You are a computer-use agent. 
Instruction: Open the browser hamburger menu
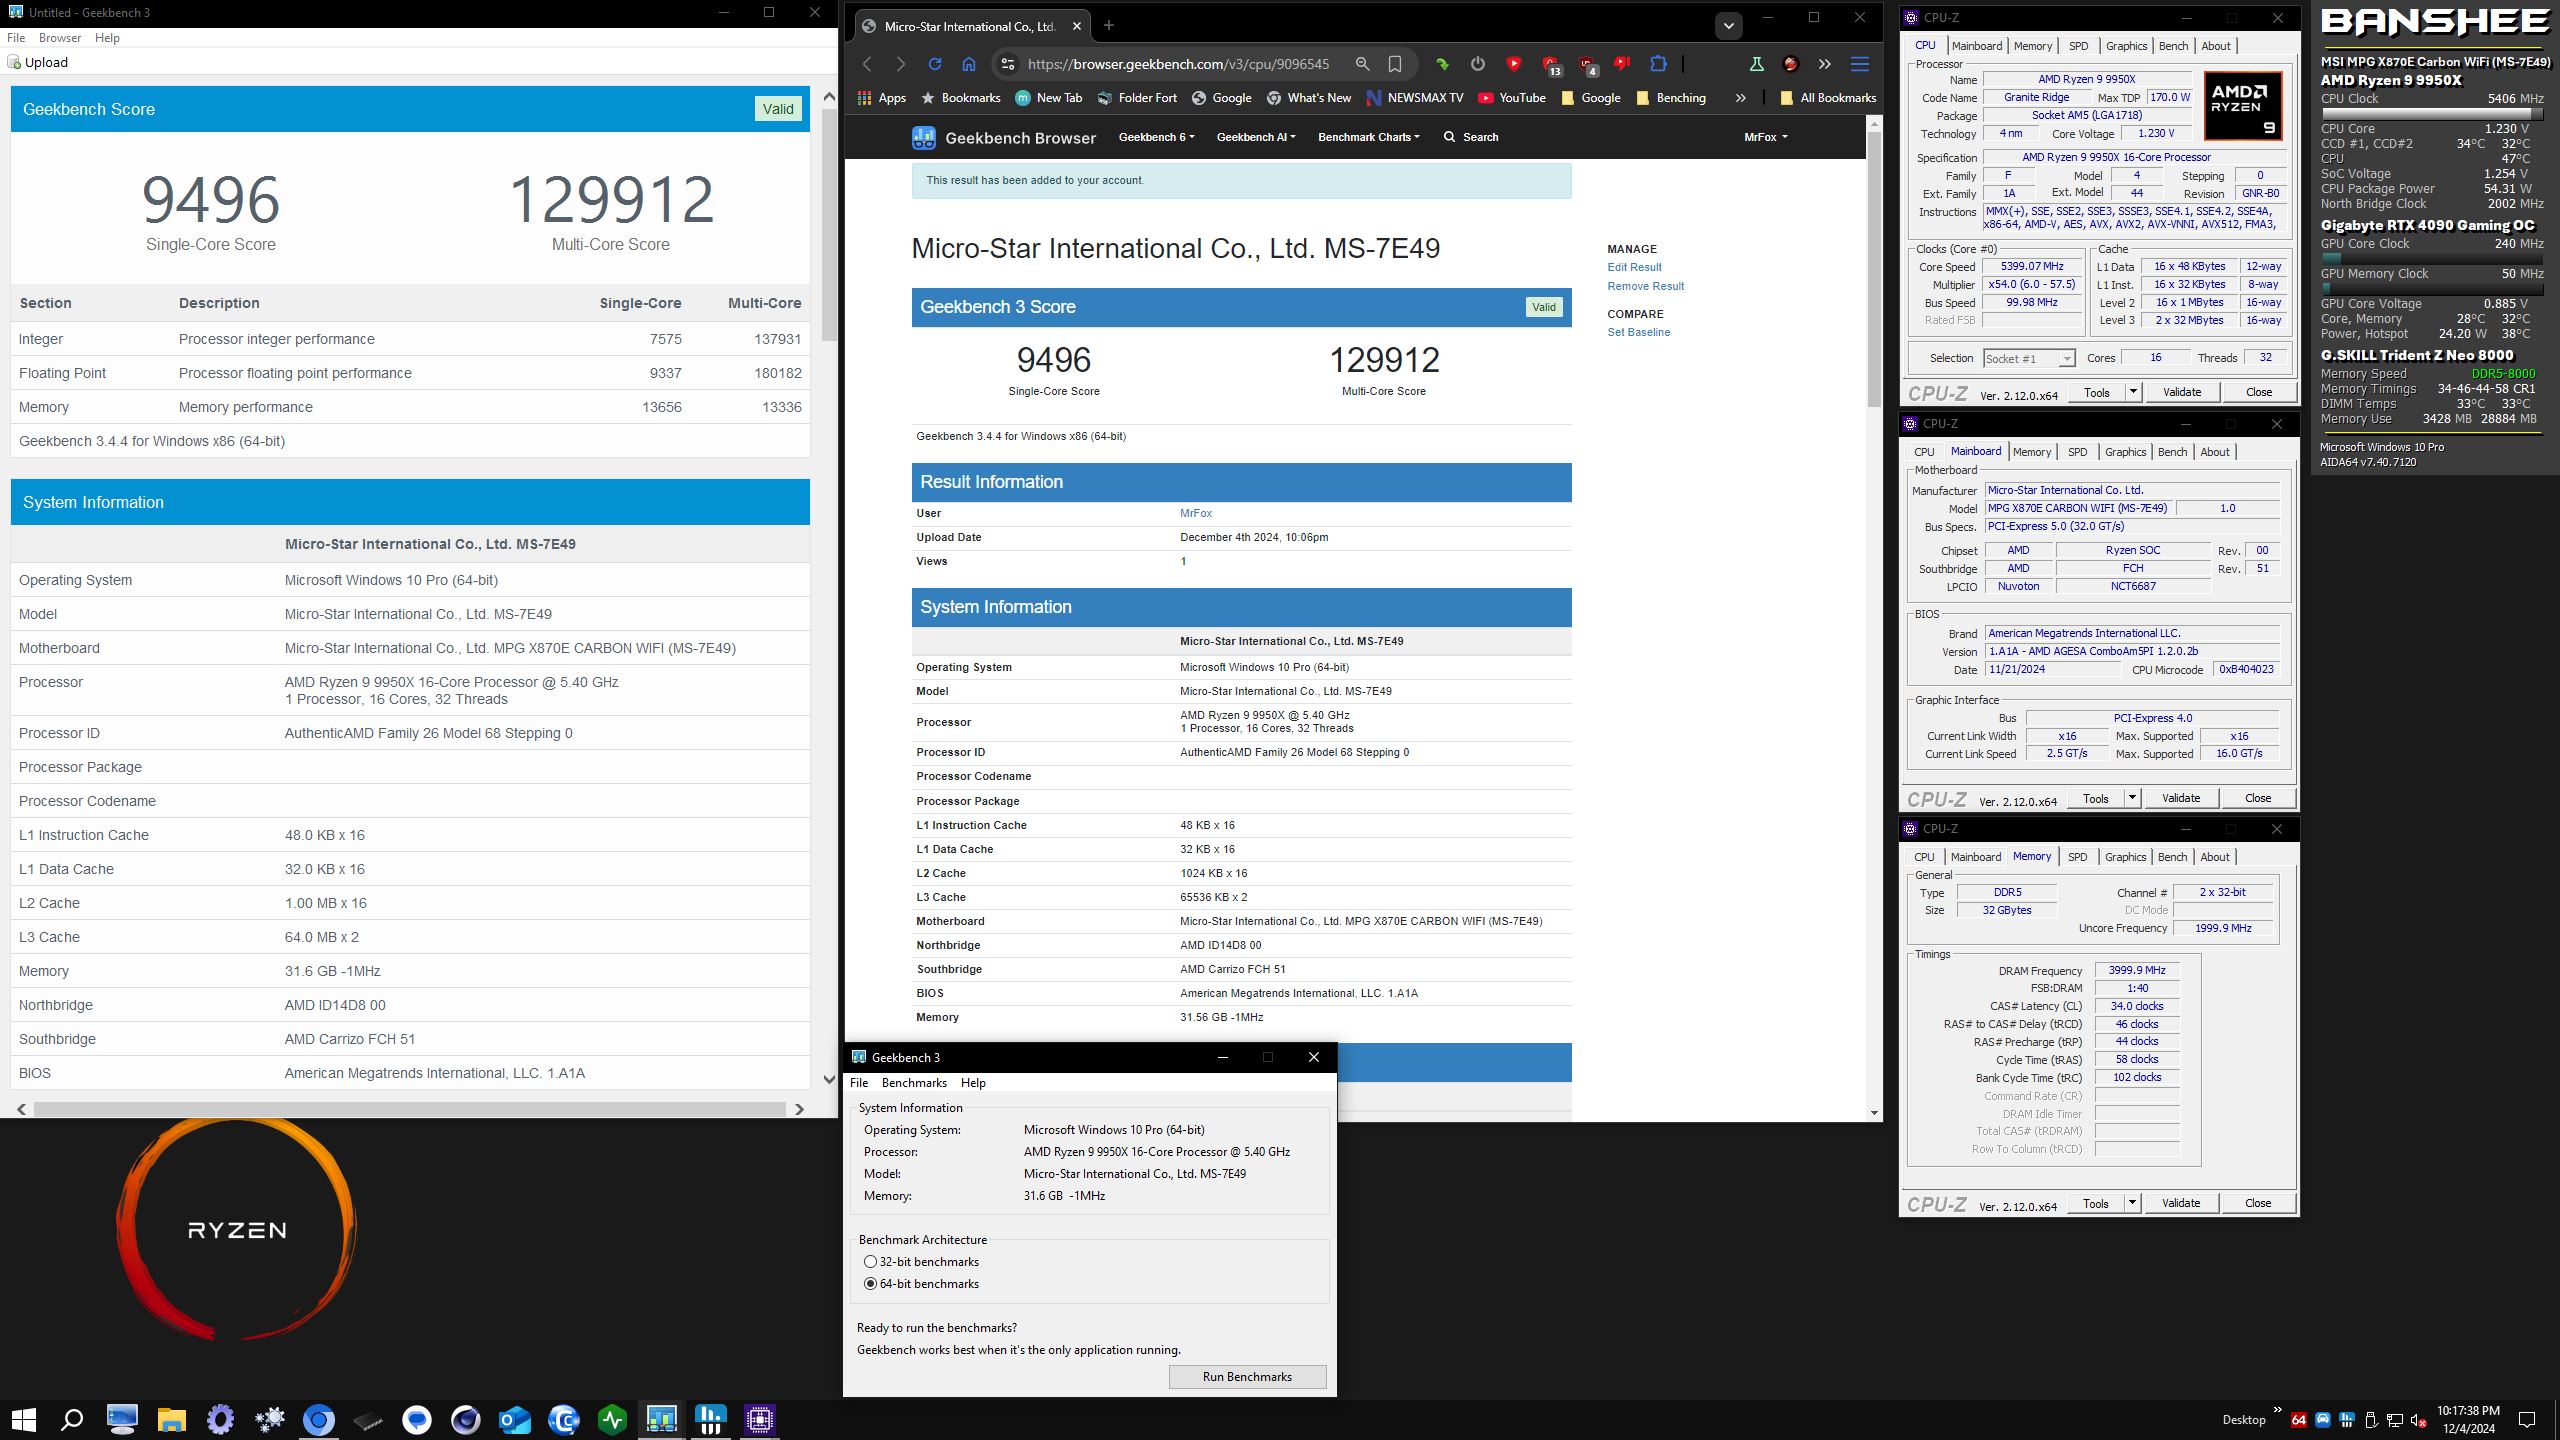(1860, 64)
